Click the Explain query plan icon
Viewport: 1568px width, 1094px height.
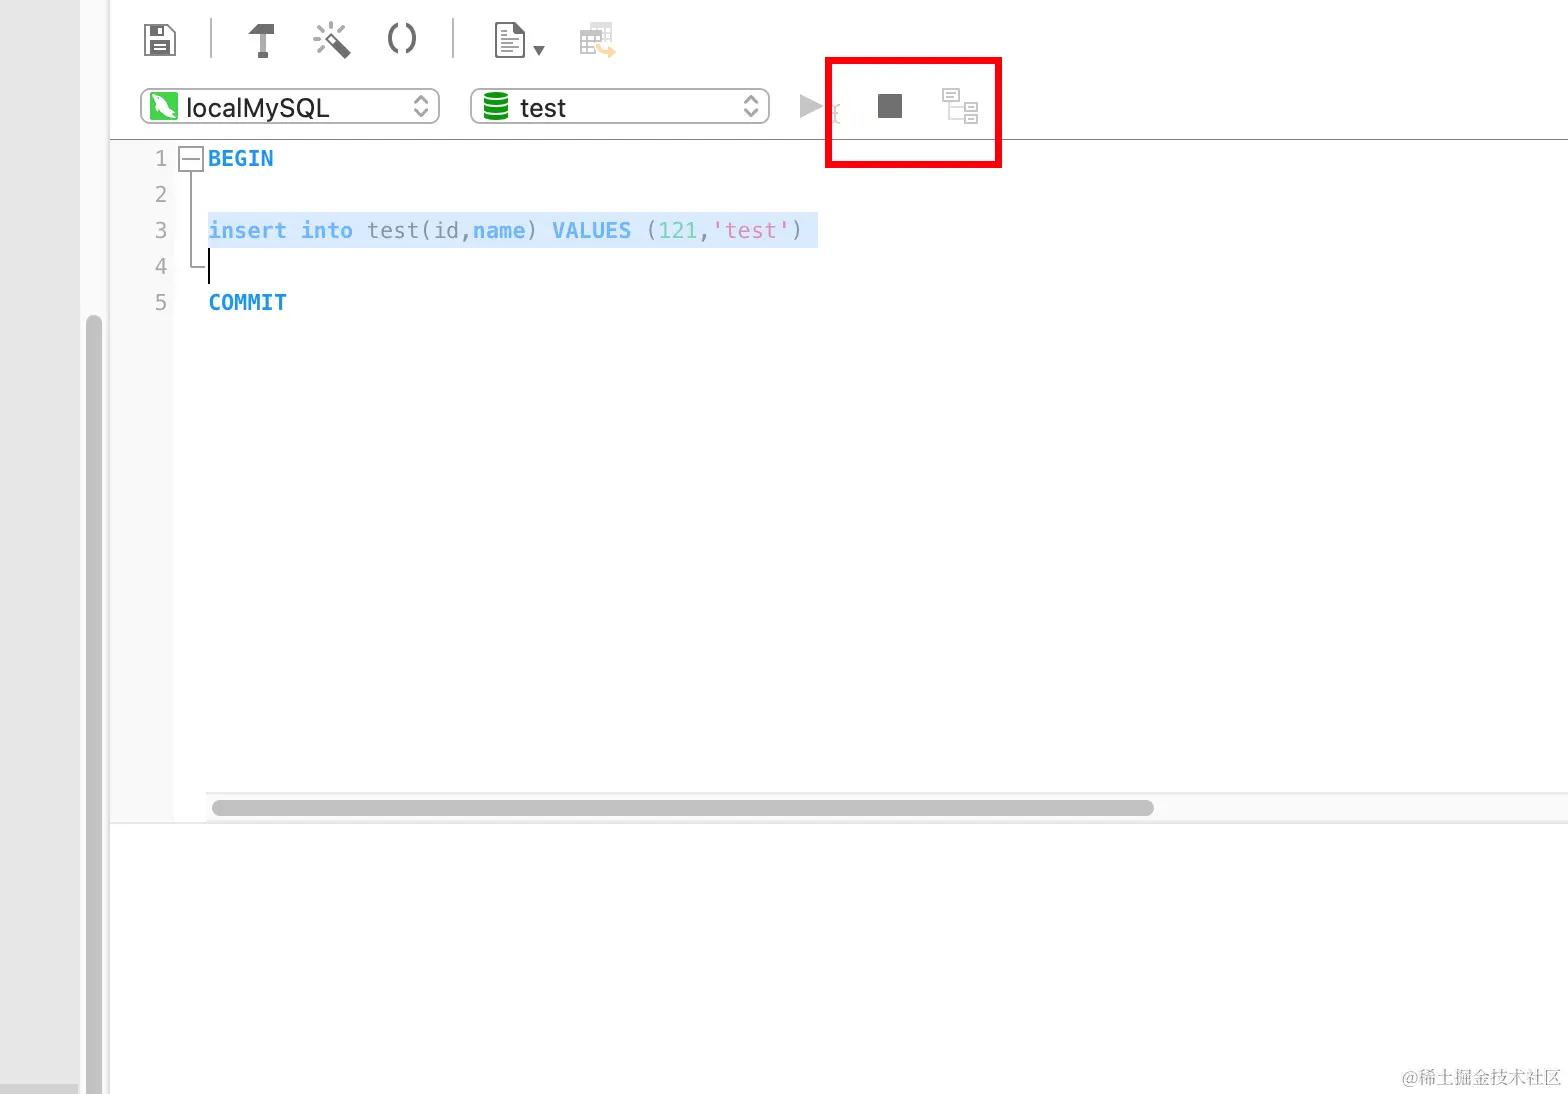pos(960,106)
